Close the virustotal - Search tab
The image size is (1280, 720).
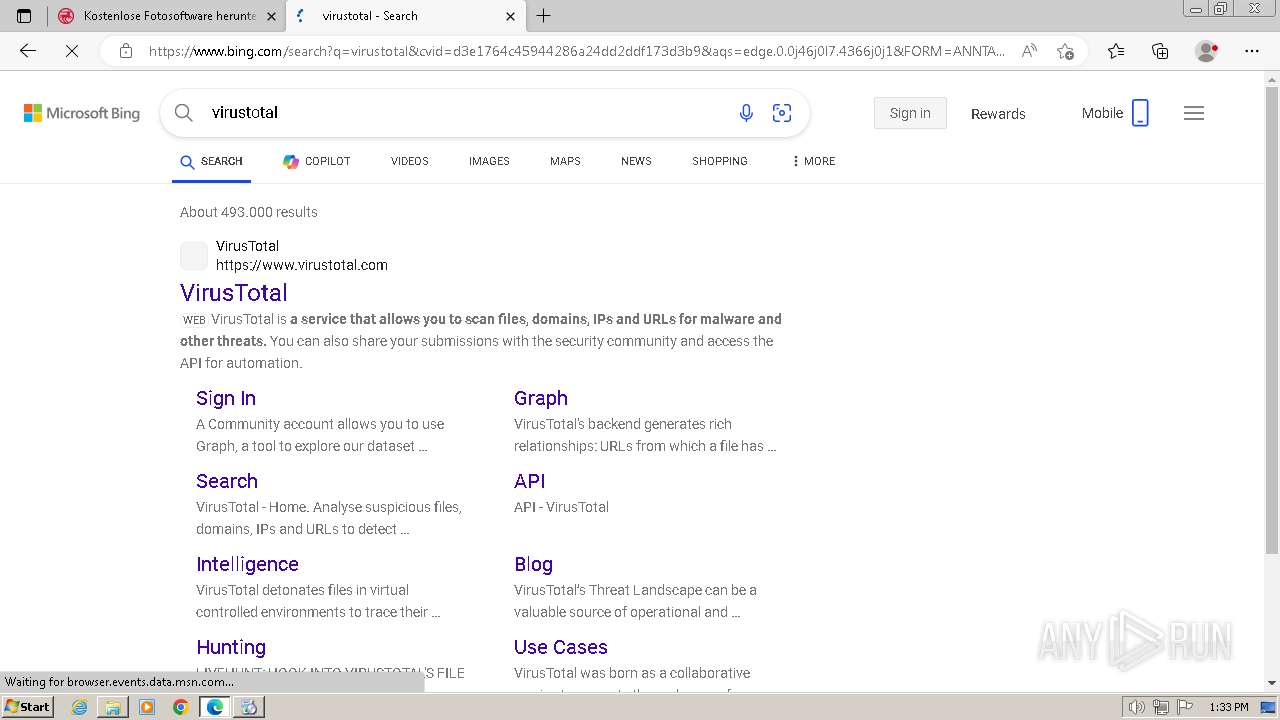pyautogui.click(x=510, y=16)
